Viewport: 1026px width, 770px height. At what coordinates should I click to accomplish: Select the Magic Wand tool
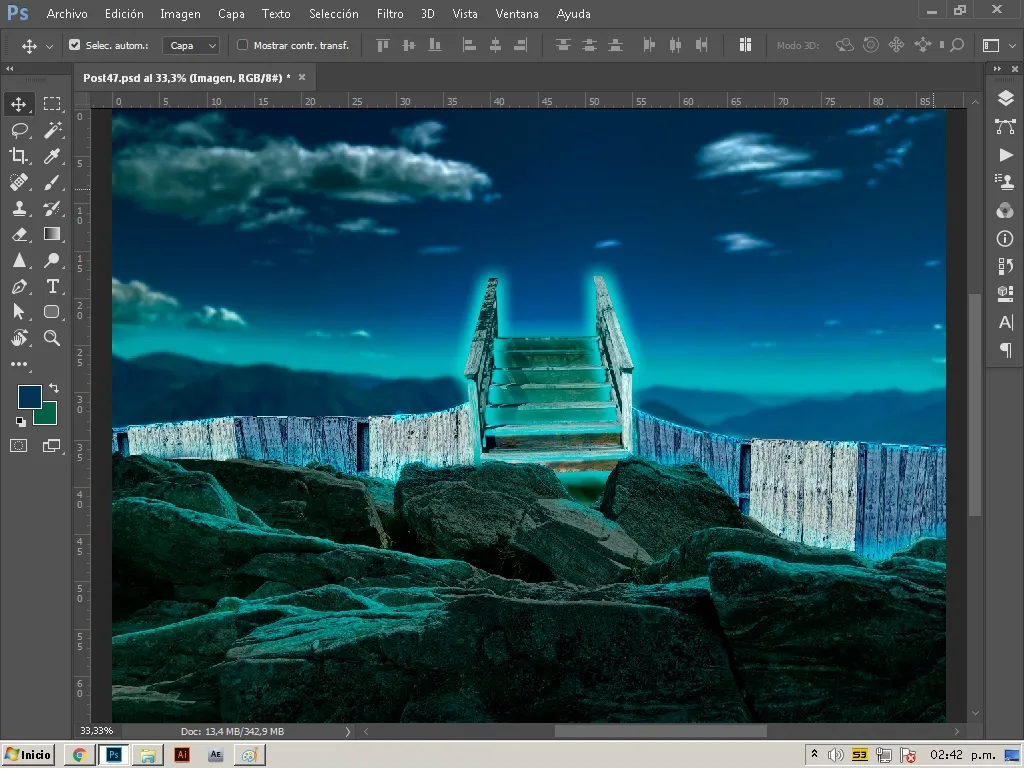point(52,130)
